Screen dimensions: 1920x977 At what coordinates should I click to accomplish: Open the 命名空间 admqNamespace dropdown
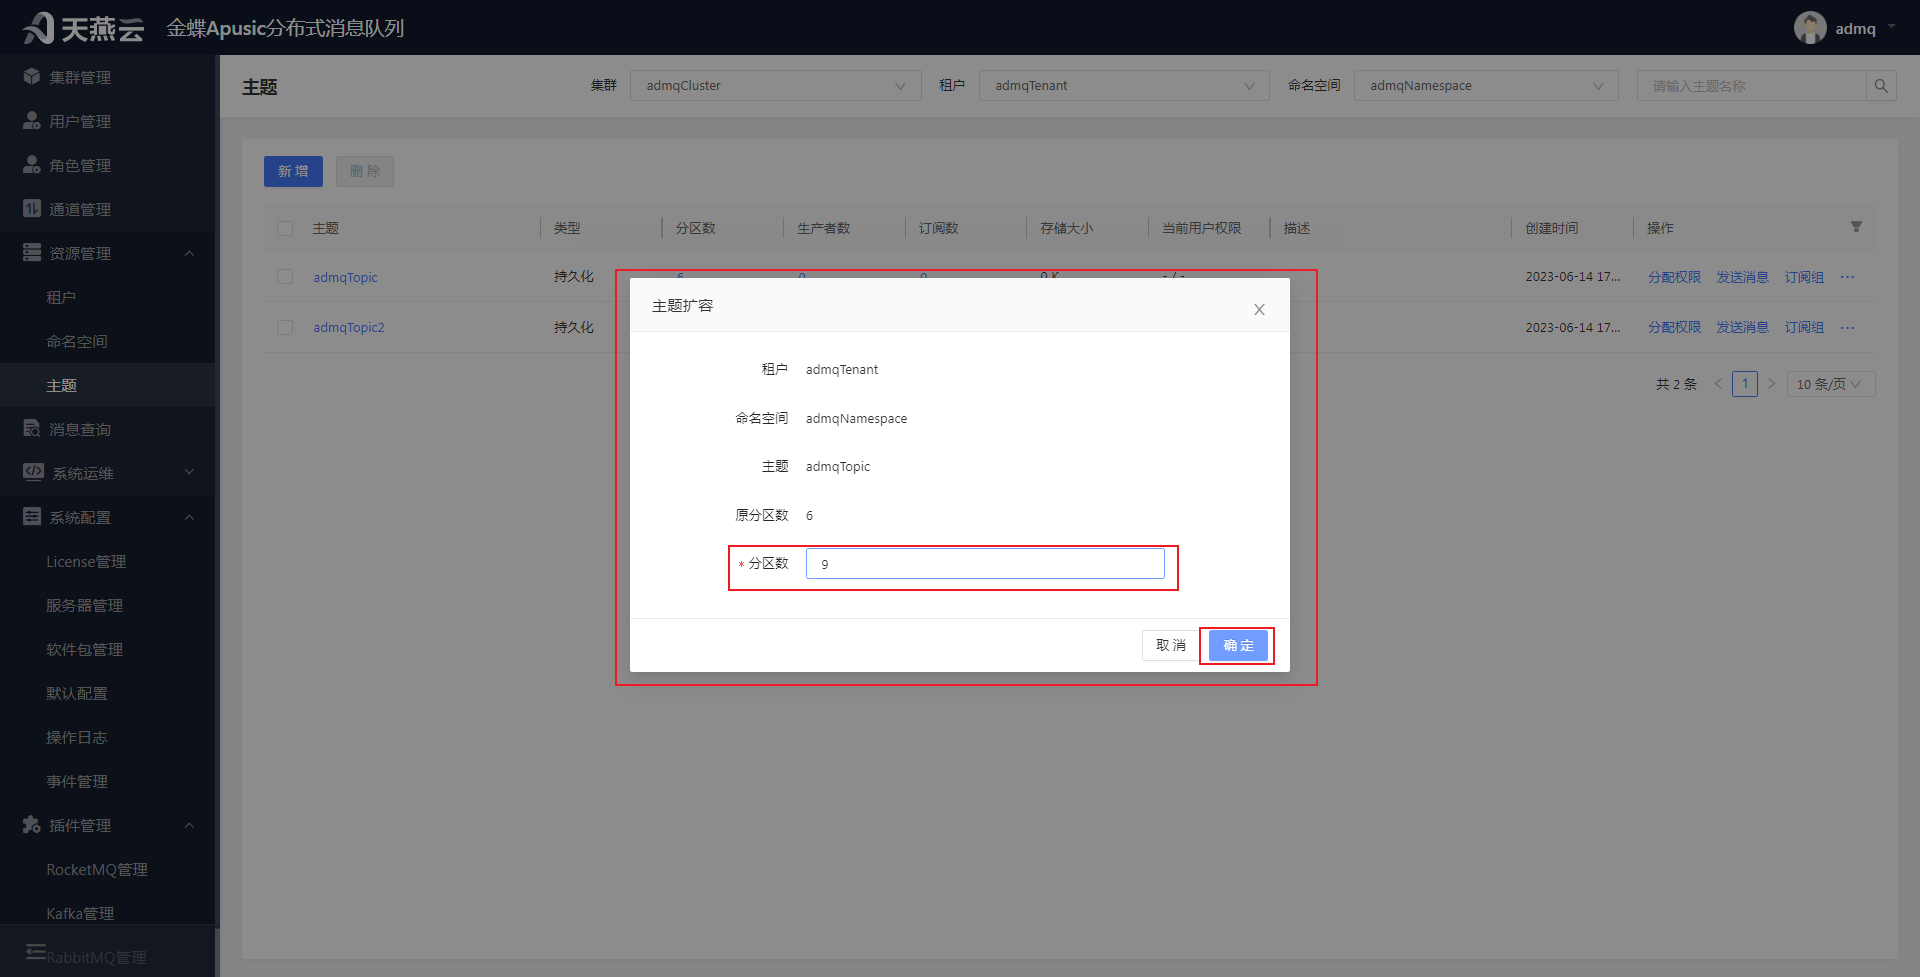pyautogui.click(x=1486, y=86)
